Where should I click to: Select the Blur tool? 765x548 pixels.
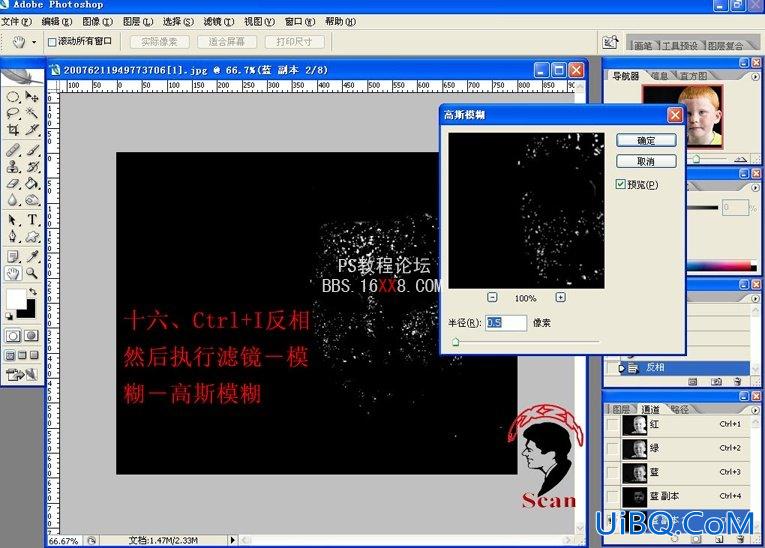(x=13, y=200)
